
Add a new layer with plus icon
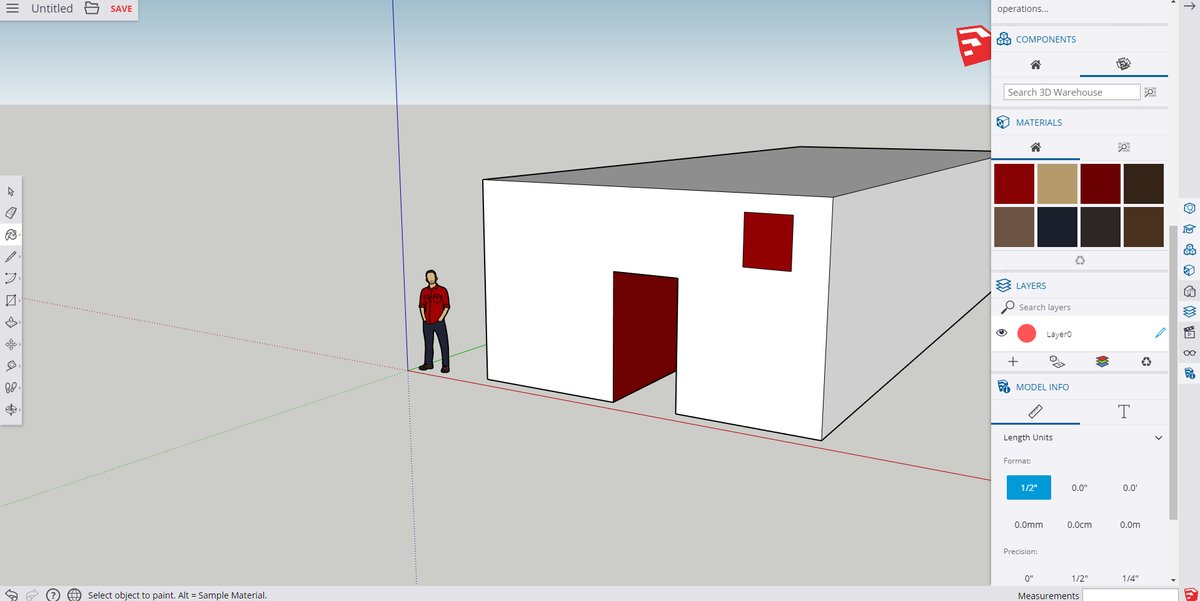pos(1012,361)
